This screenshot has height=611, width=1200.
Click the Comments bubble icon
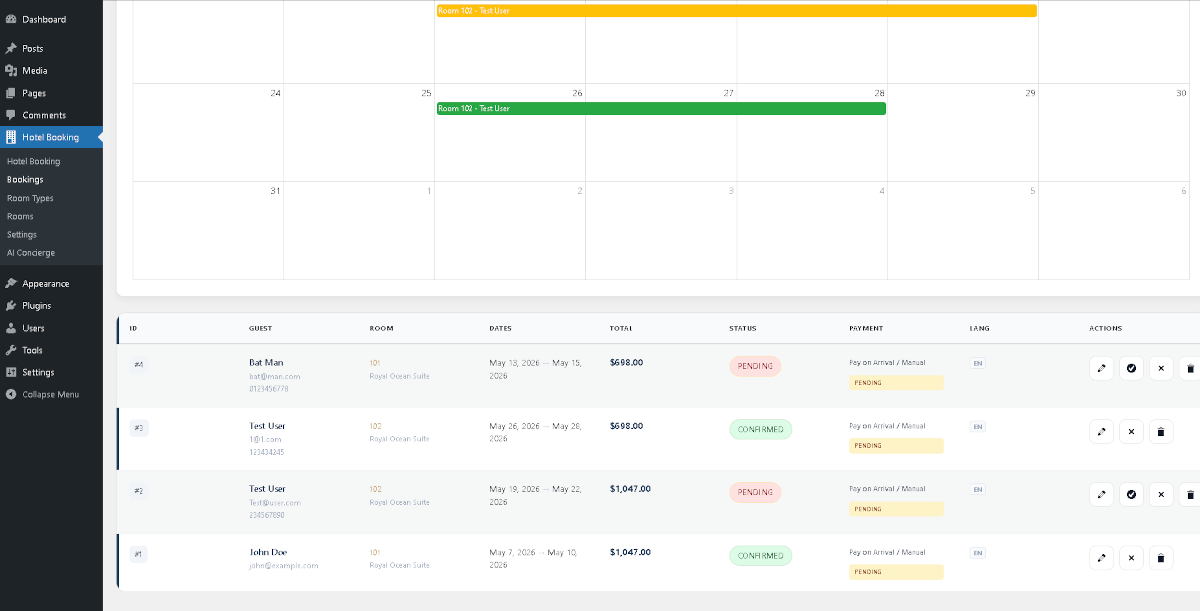(x=11, y=115)
